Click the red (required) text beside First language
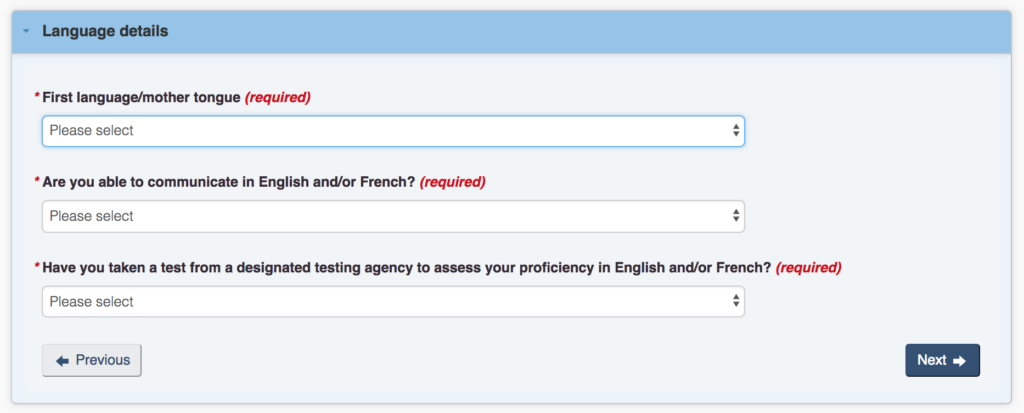Image resolution: width=1024 pixels, height=413 pixels. [278, 97]
